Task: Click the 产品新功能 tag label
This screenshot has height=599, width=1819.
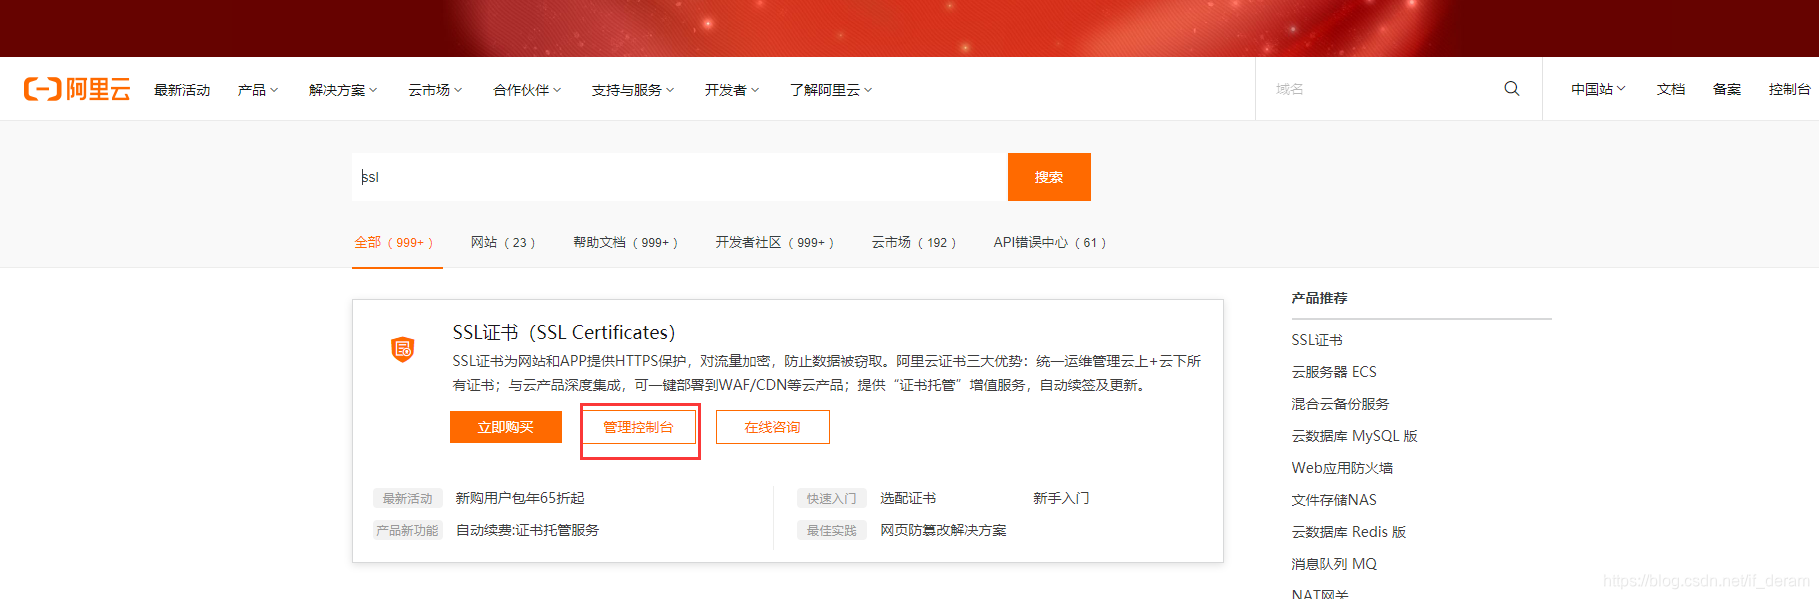Action: coord(407,530)
